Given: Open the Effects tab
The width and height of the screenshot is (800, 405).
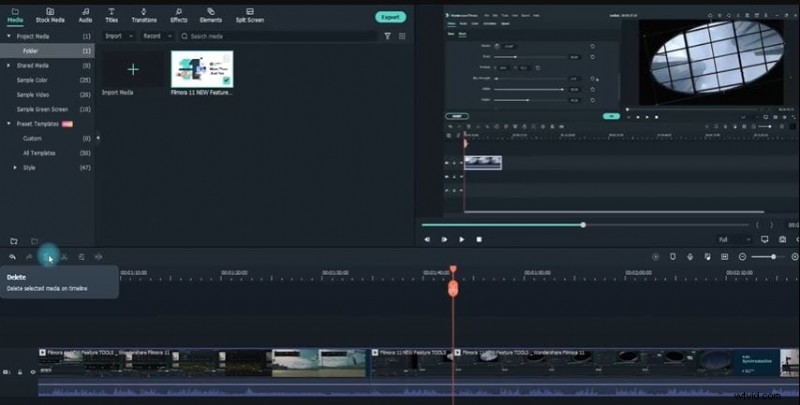Looking at the screenshot, I should click(x=179, y=15).
